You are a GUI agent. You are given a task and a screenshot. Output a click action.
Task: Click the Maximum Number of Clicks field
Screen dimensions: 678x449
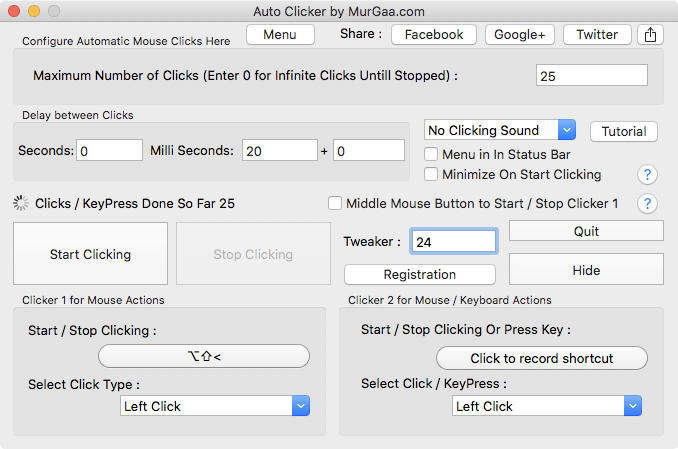(592, 76)
